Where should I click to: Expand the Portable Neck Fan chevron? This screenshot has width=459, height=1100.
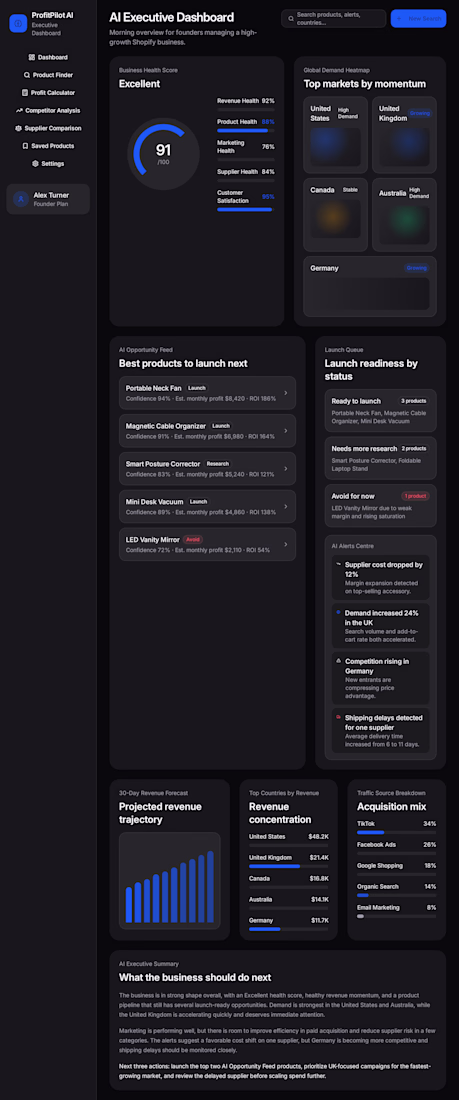tap(286, 393)
